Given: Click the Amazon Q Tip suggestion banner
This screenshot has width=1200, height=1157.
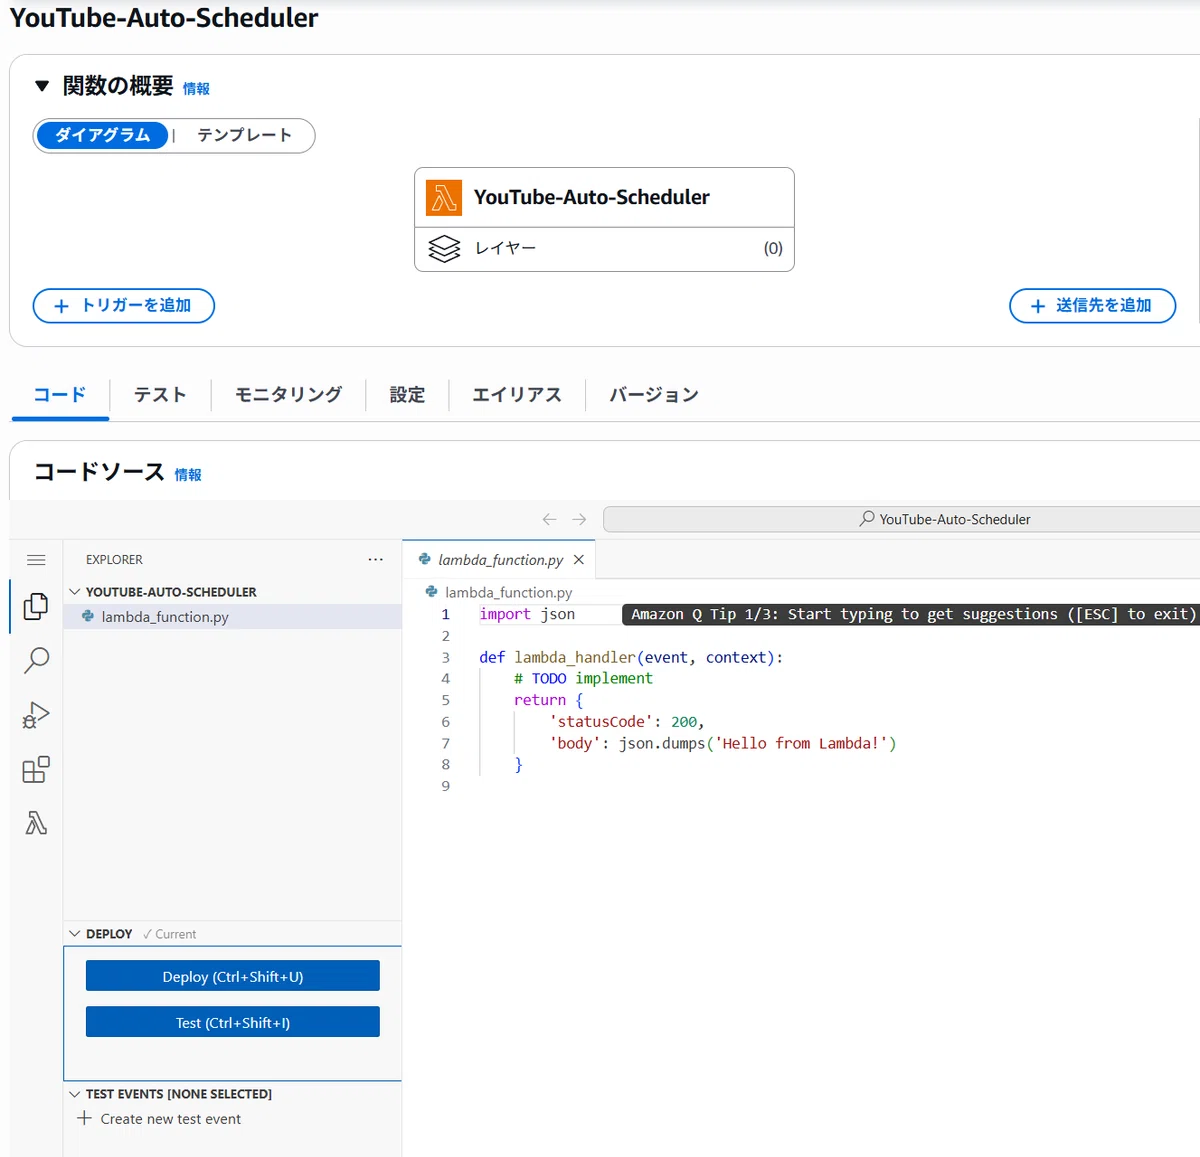Looking at the screenshot, I should tap(913, 614).
